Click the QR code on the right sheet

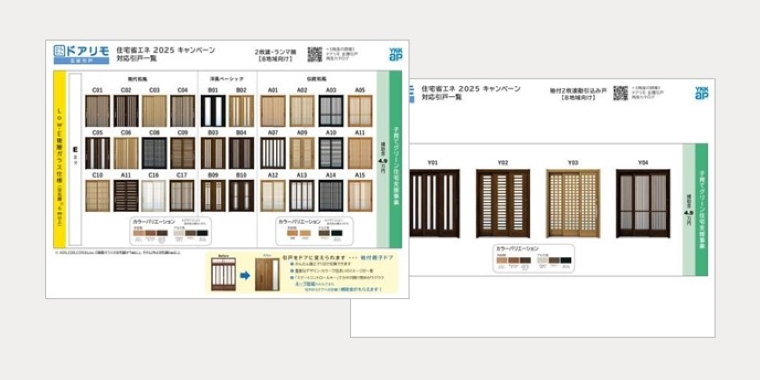[620, 93]
